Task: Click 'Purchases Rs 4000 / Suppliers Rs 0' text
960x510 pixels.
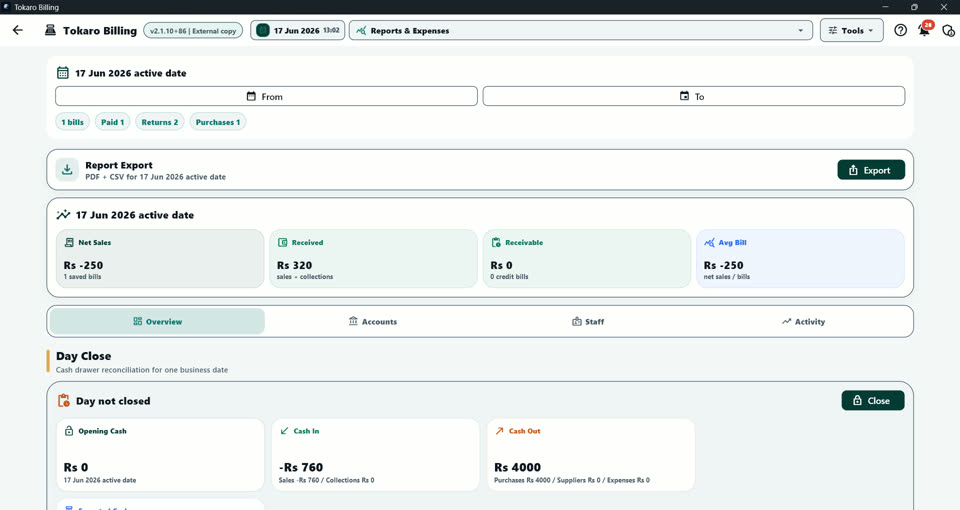Action: 547,480
